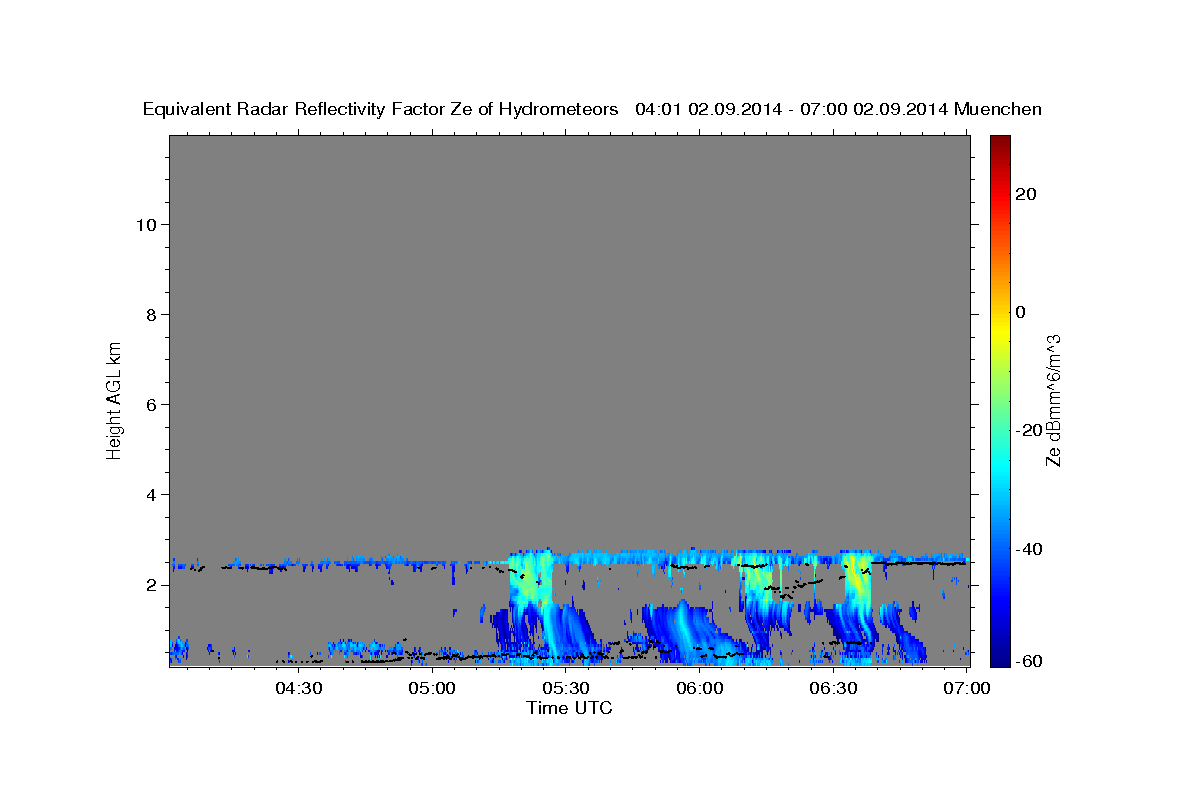Click the colorbar value 0
The image size is (1200, 800).
[1021, 312]
